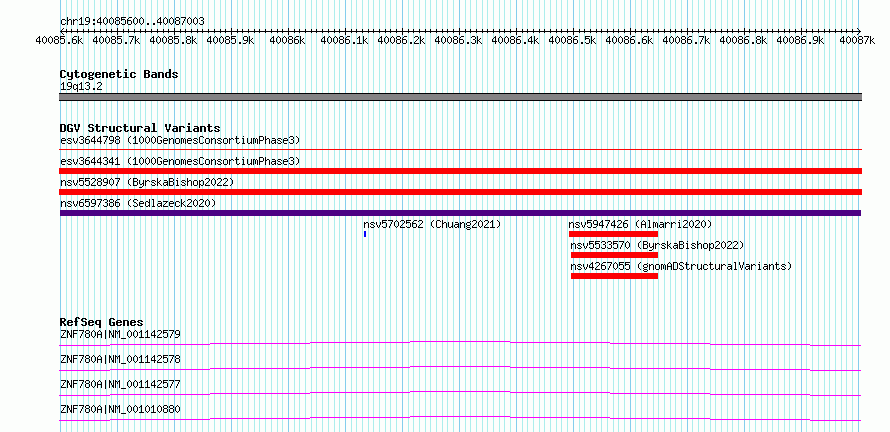
Task: Click the chr19:40085600..40087003 region label
Action: 132,21
